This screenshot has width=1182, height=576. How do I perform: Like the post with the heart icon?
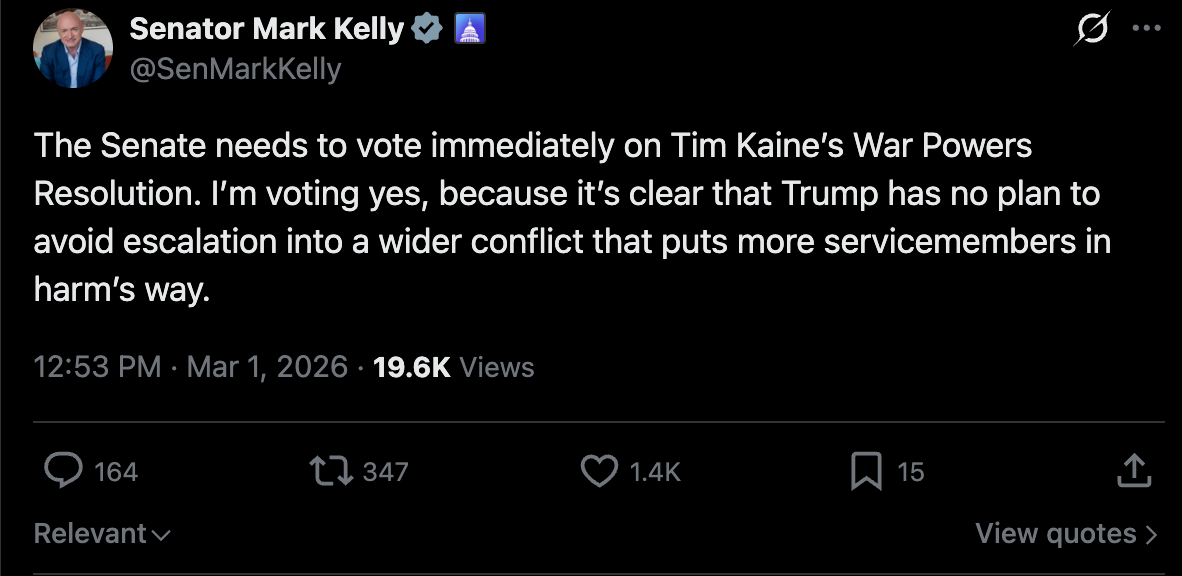(599, 471)
